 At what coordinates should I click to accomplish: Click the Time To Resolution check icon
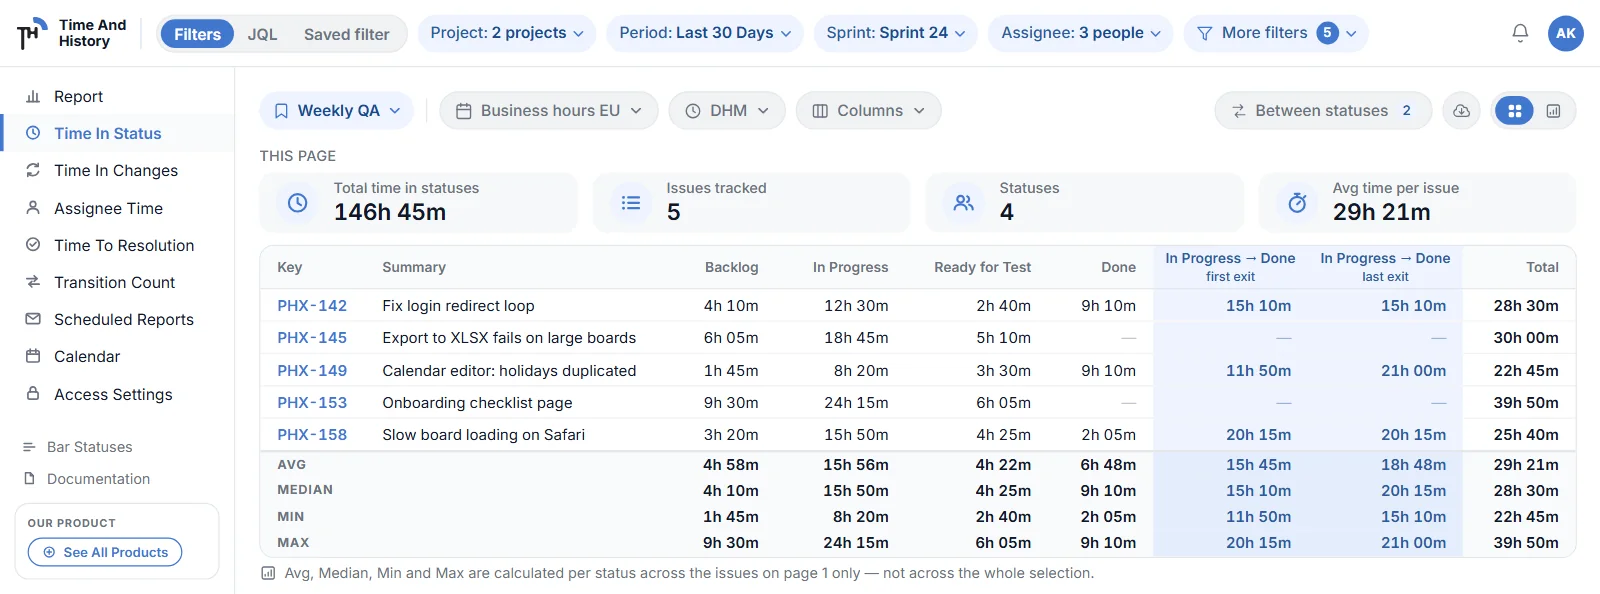33,245
